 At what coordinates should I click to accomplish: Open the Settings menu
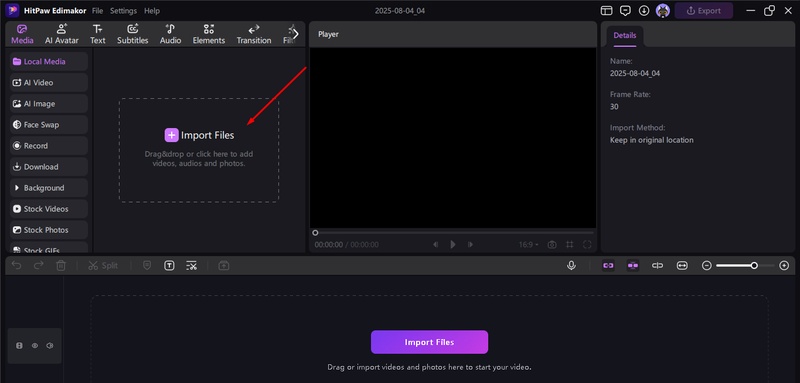point(123,11)
